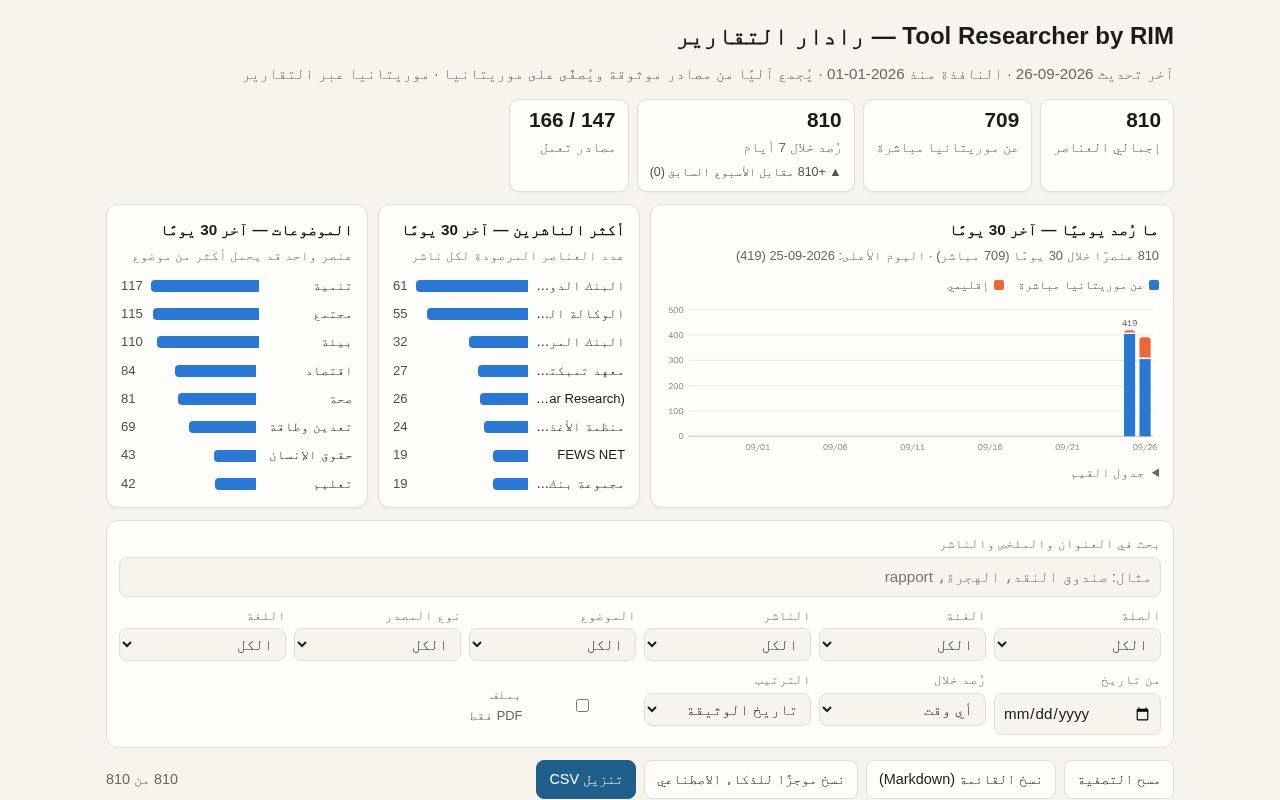The height and width of the screenshot is (800, 1280).
Task: Click the orange segment of the last chart bar
Action: (1145, 348)
